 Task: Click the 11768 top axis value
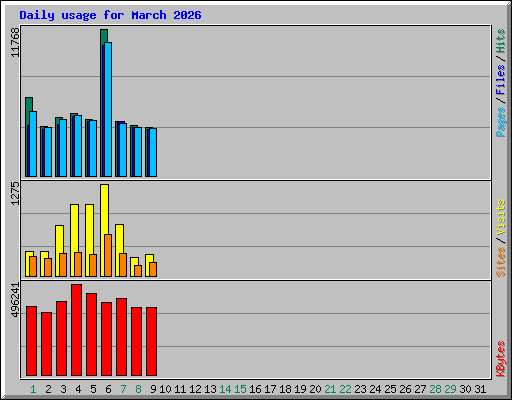[15, 42]
